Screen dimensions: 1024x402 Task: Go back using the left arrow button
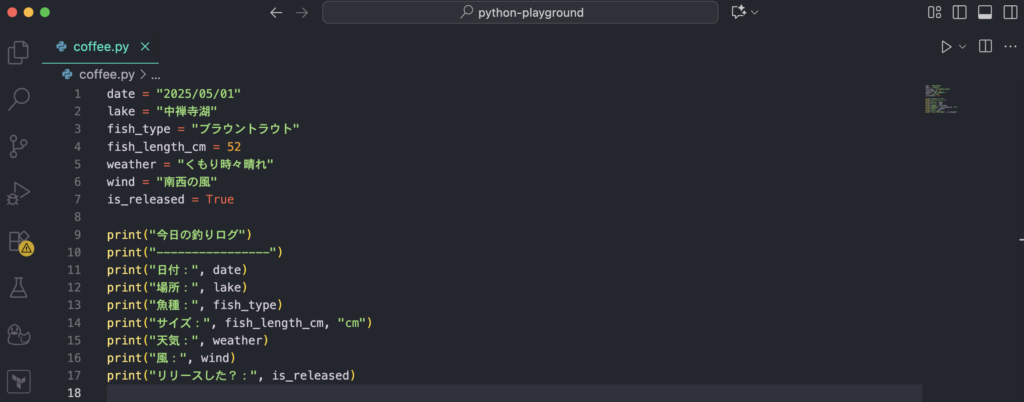click(277, 12)
